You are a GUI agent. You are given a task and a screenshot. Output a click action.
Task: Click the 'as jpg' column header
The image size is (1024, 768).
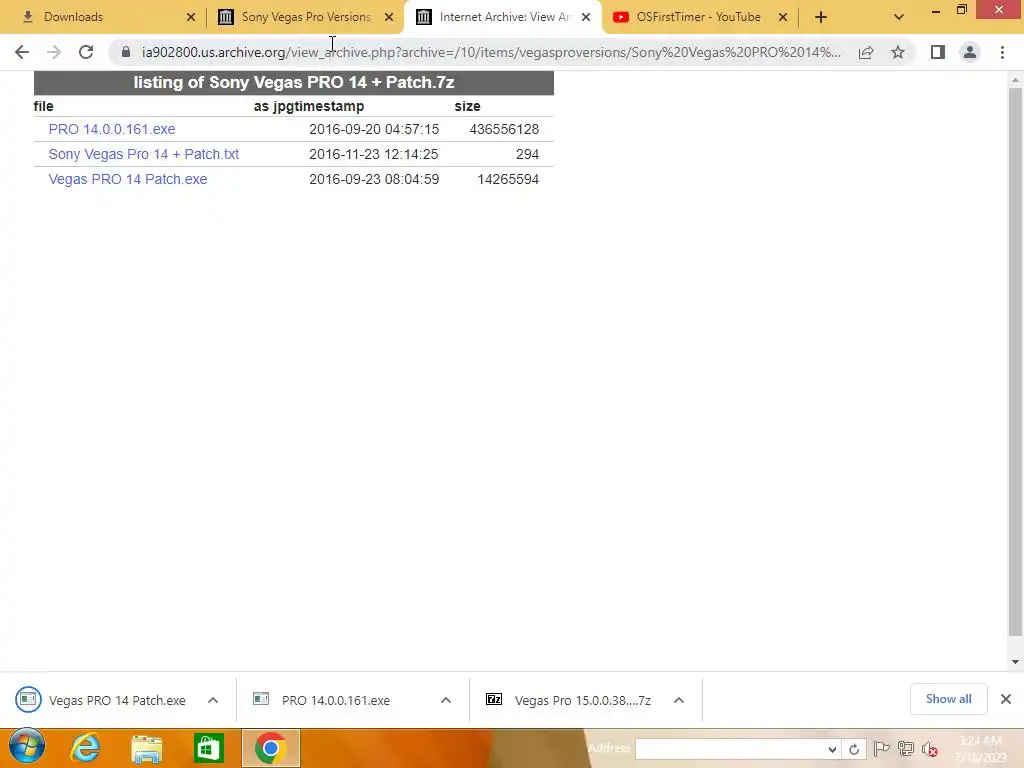point(263,106)
